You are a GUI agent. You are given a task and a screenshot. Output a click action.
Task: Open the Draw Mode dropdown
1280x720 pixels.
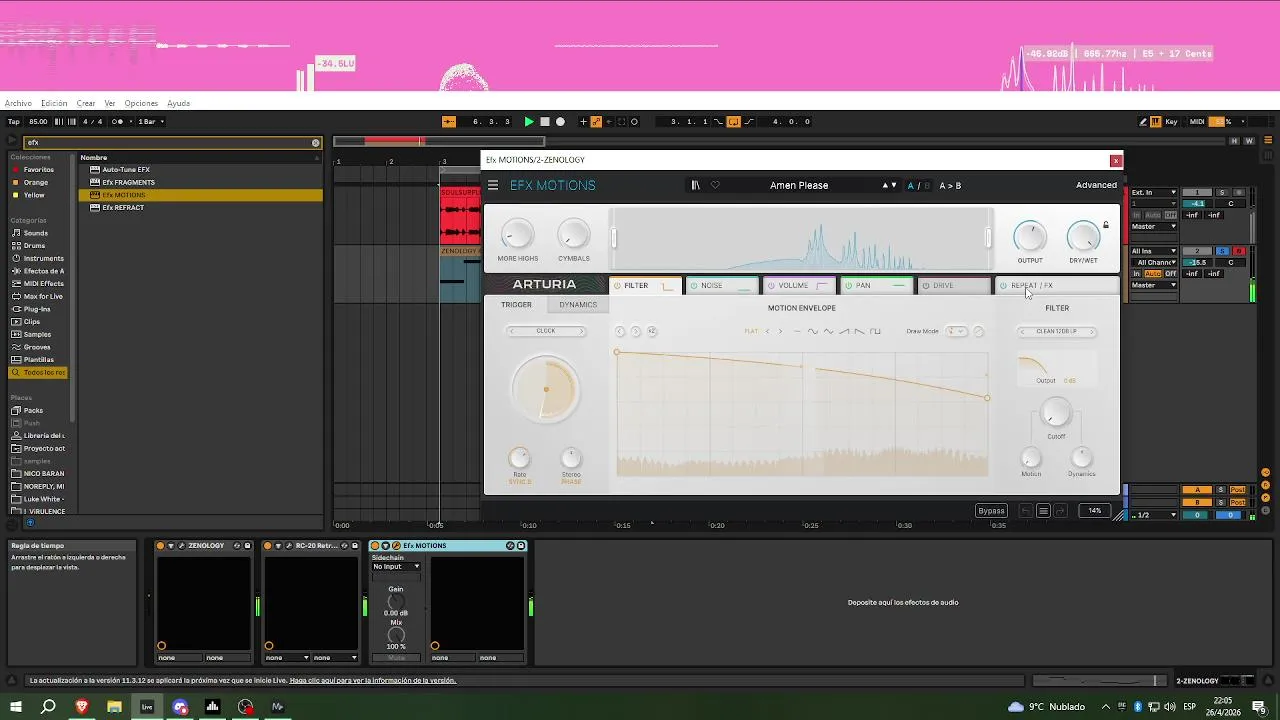pos(957,331)
